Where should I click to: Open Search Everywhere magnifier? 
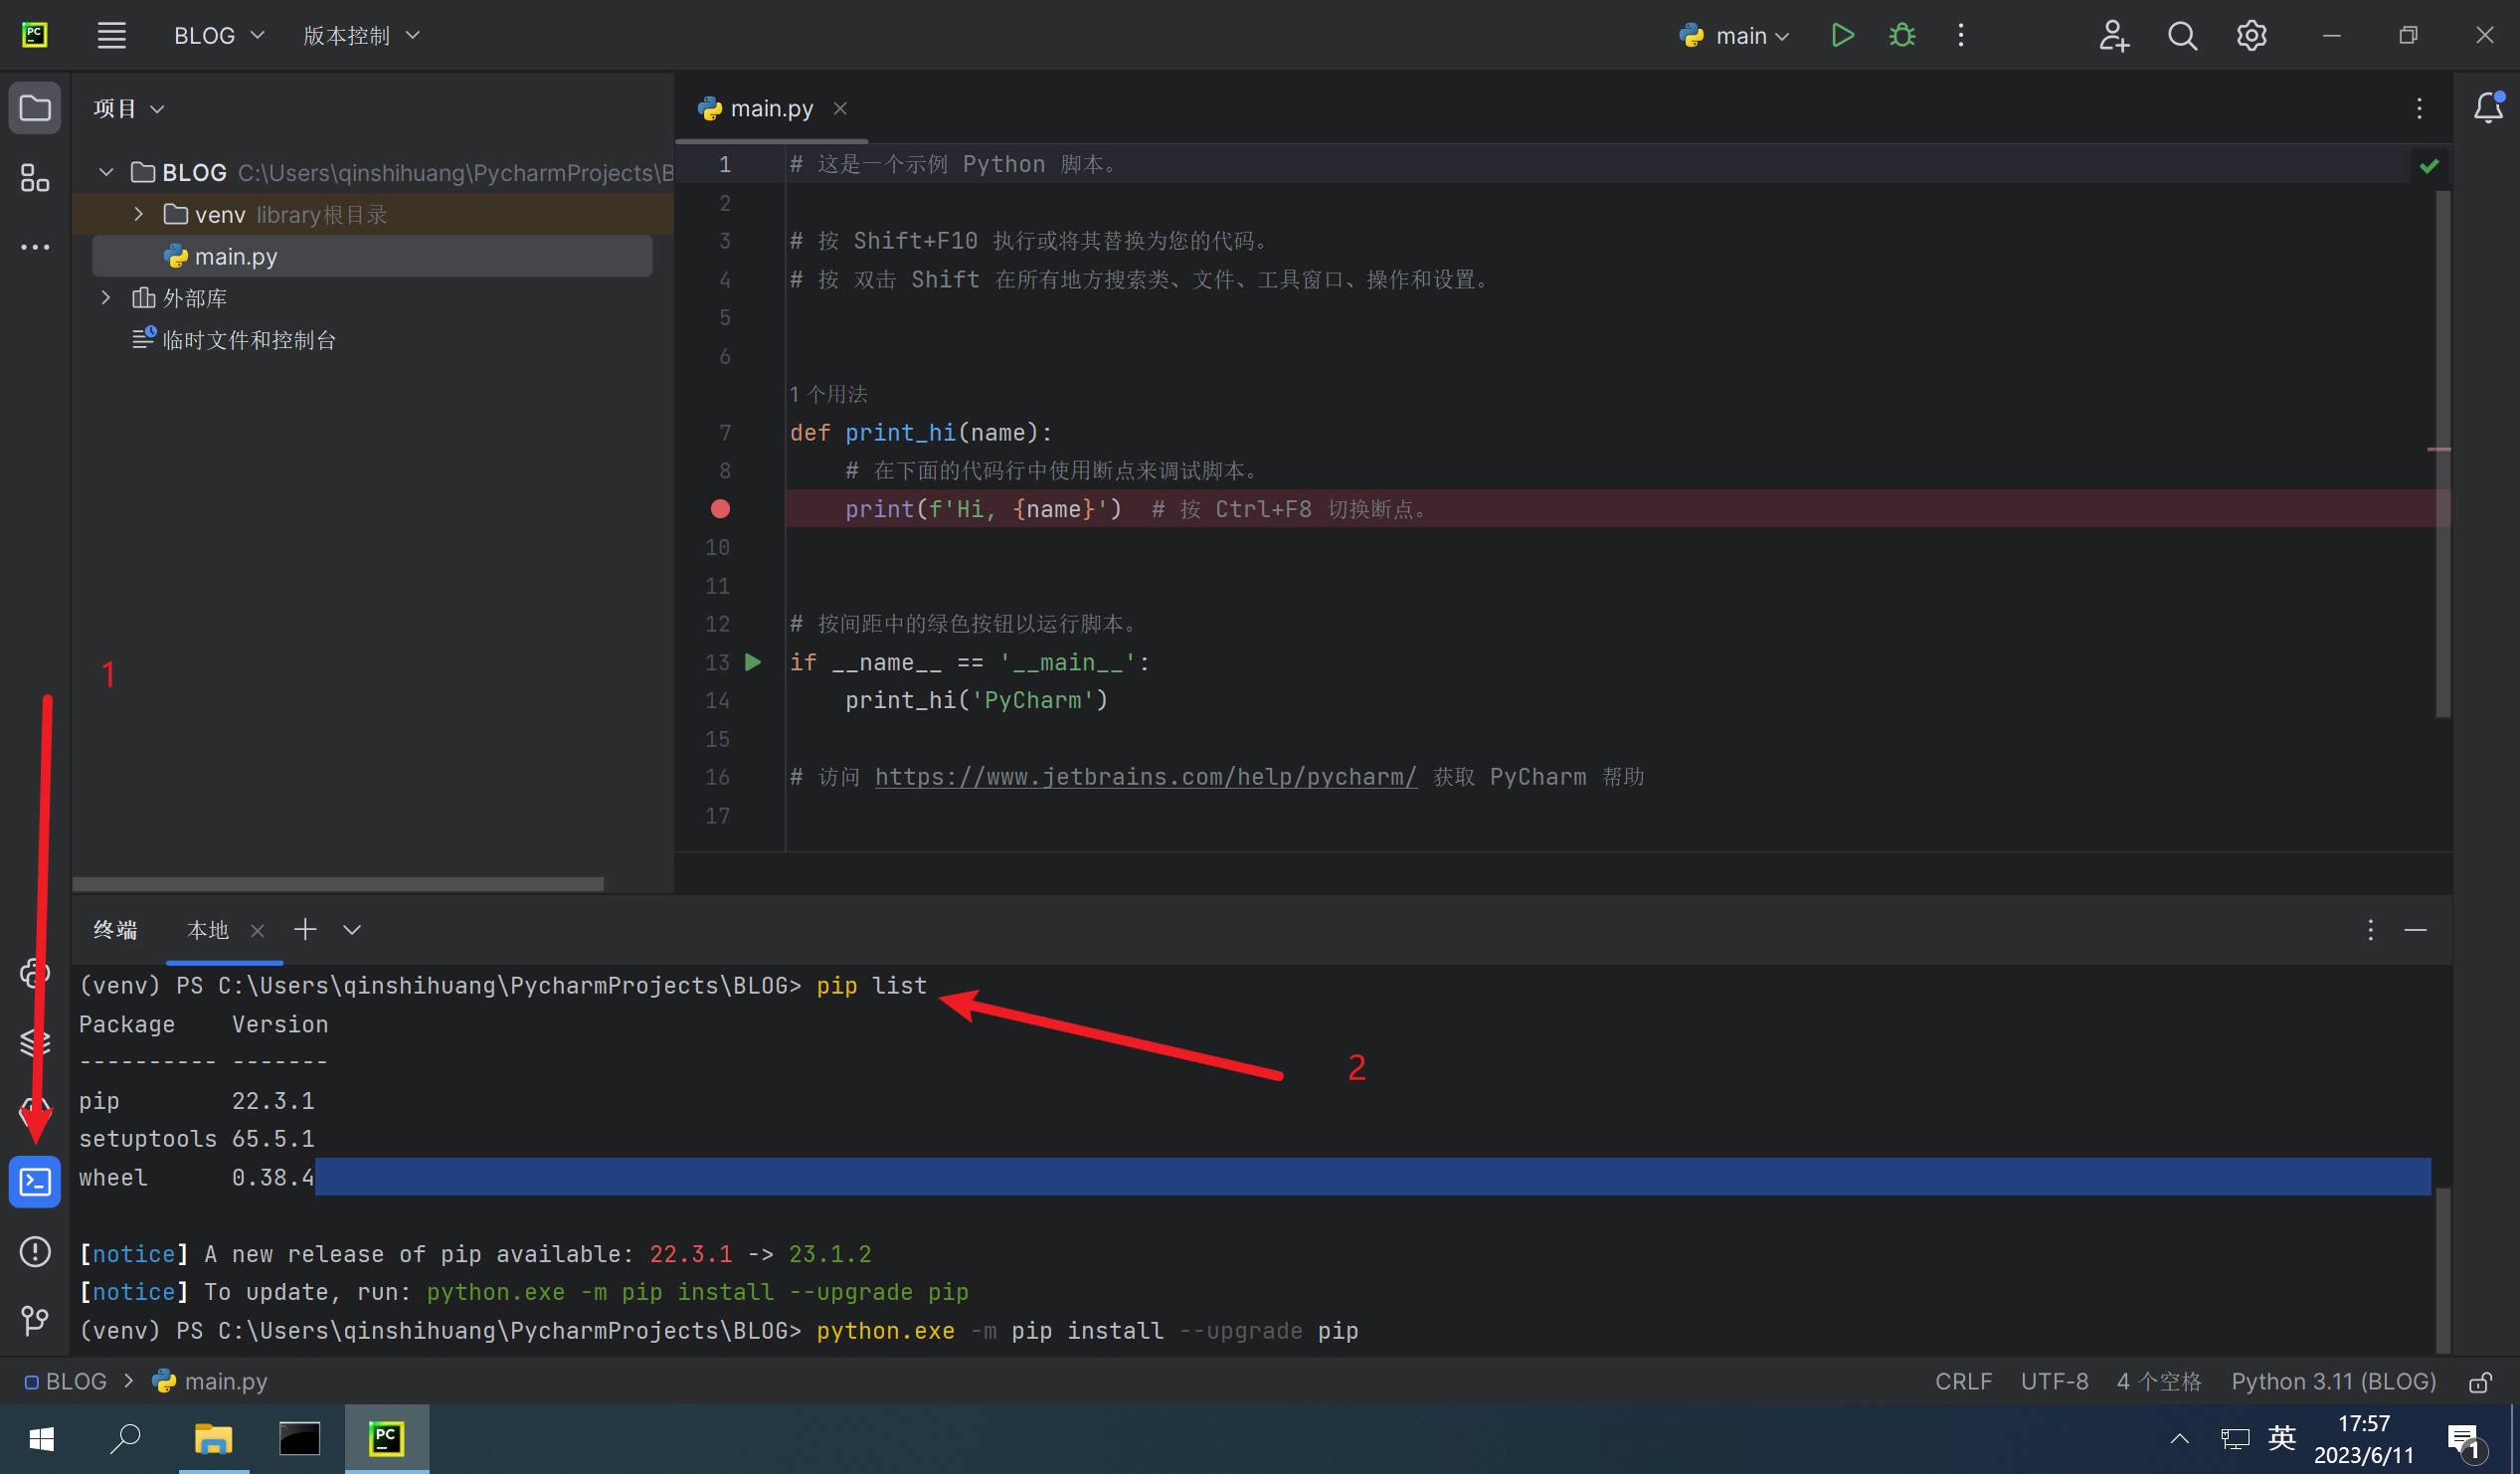[x=2182, y=35]
